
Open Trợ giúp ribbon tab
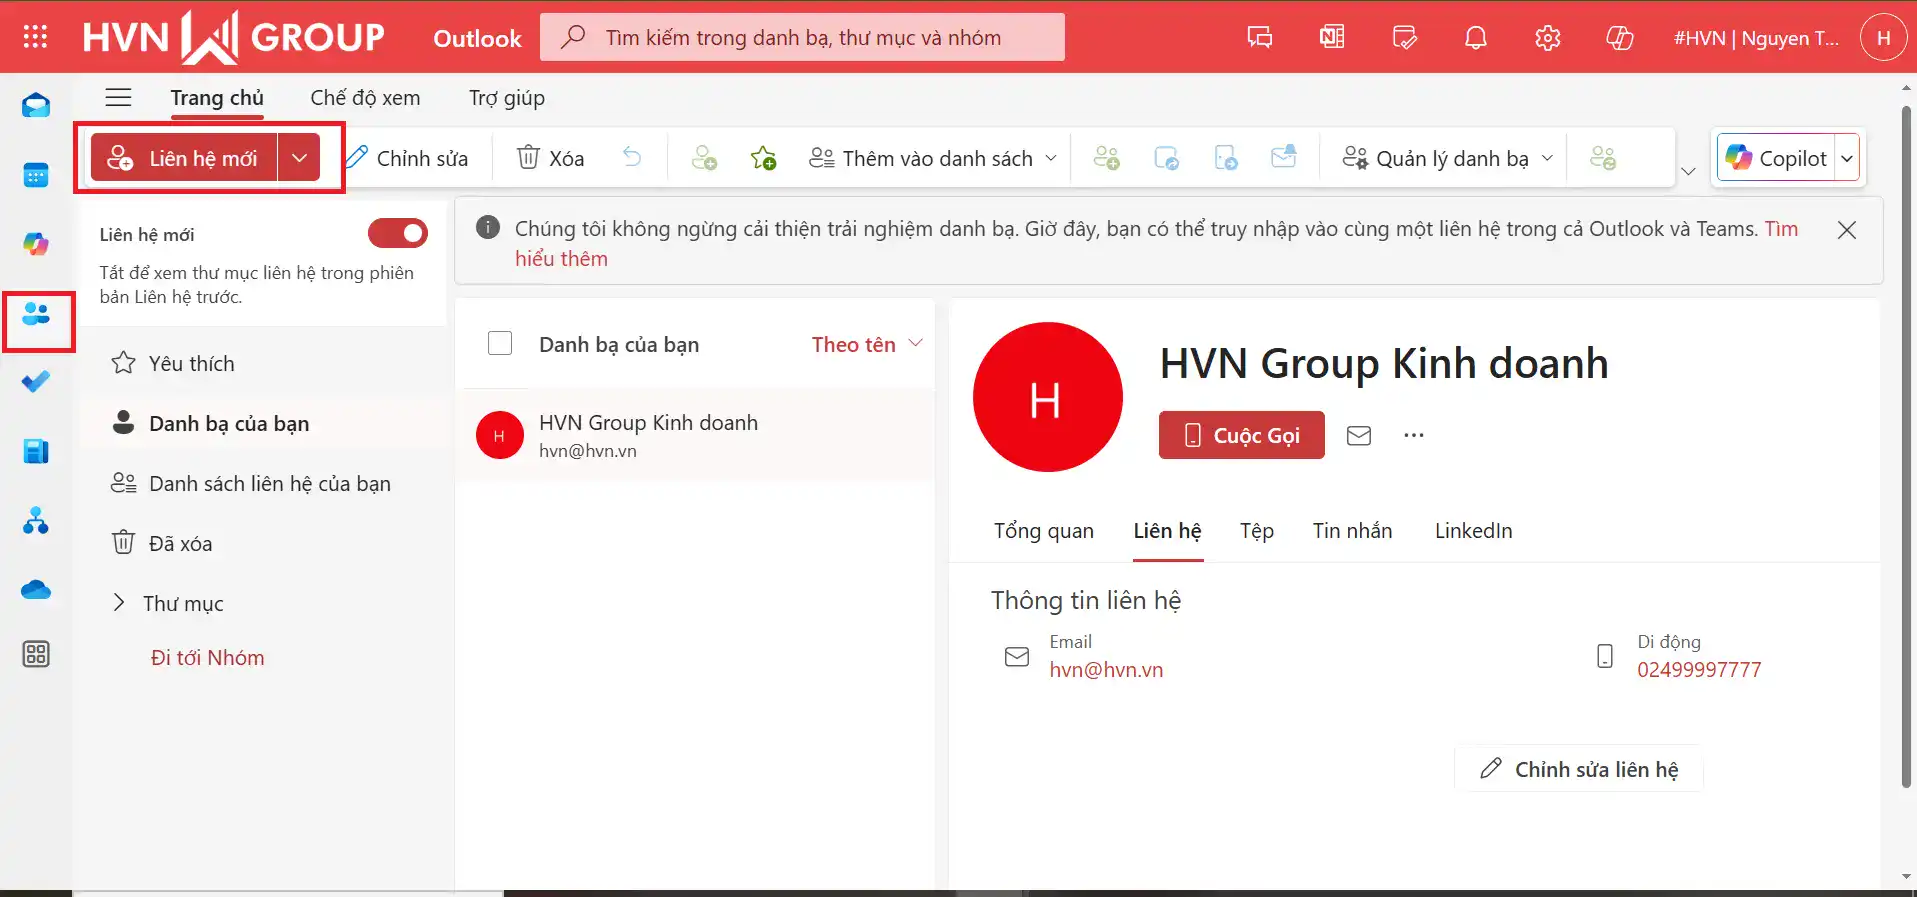click(507, 97)
